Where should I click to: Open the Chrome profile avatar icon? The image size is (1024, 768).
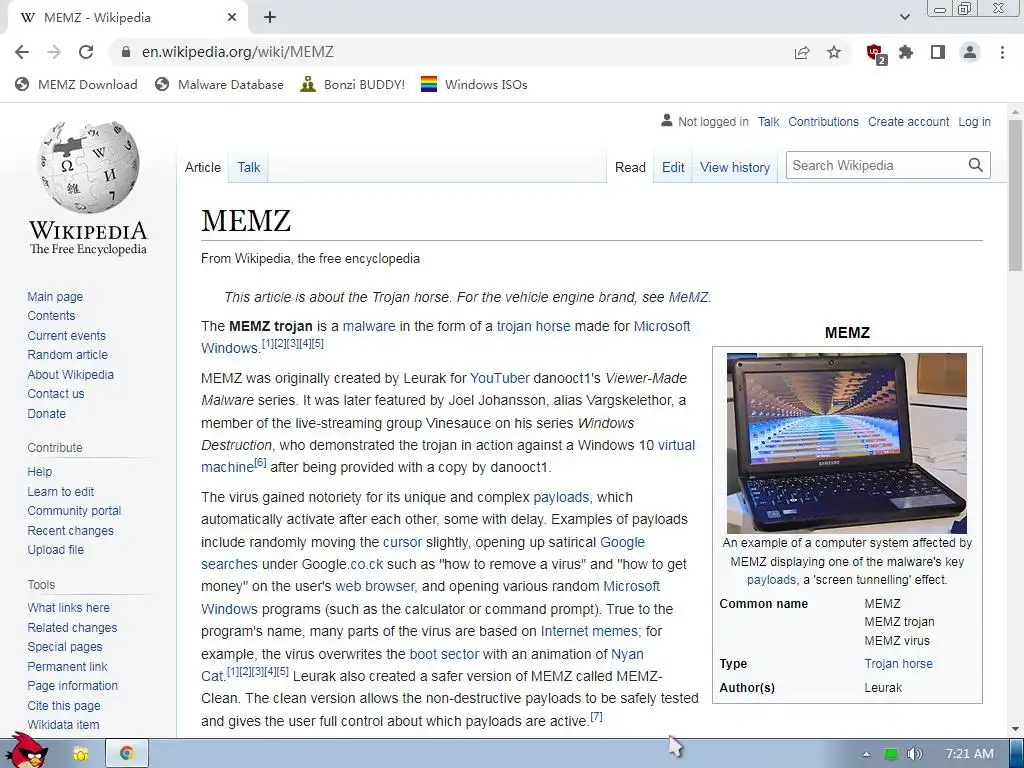coord(970,52)
